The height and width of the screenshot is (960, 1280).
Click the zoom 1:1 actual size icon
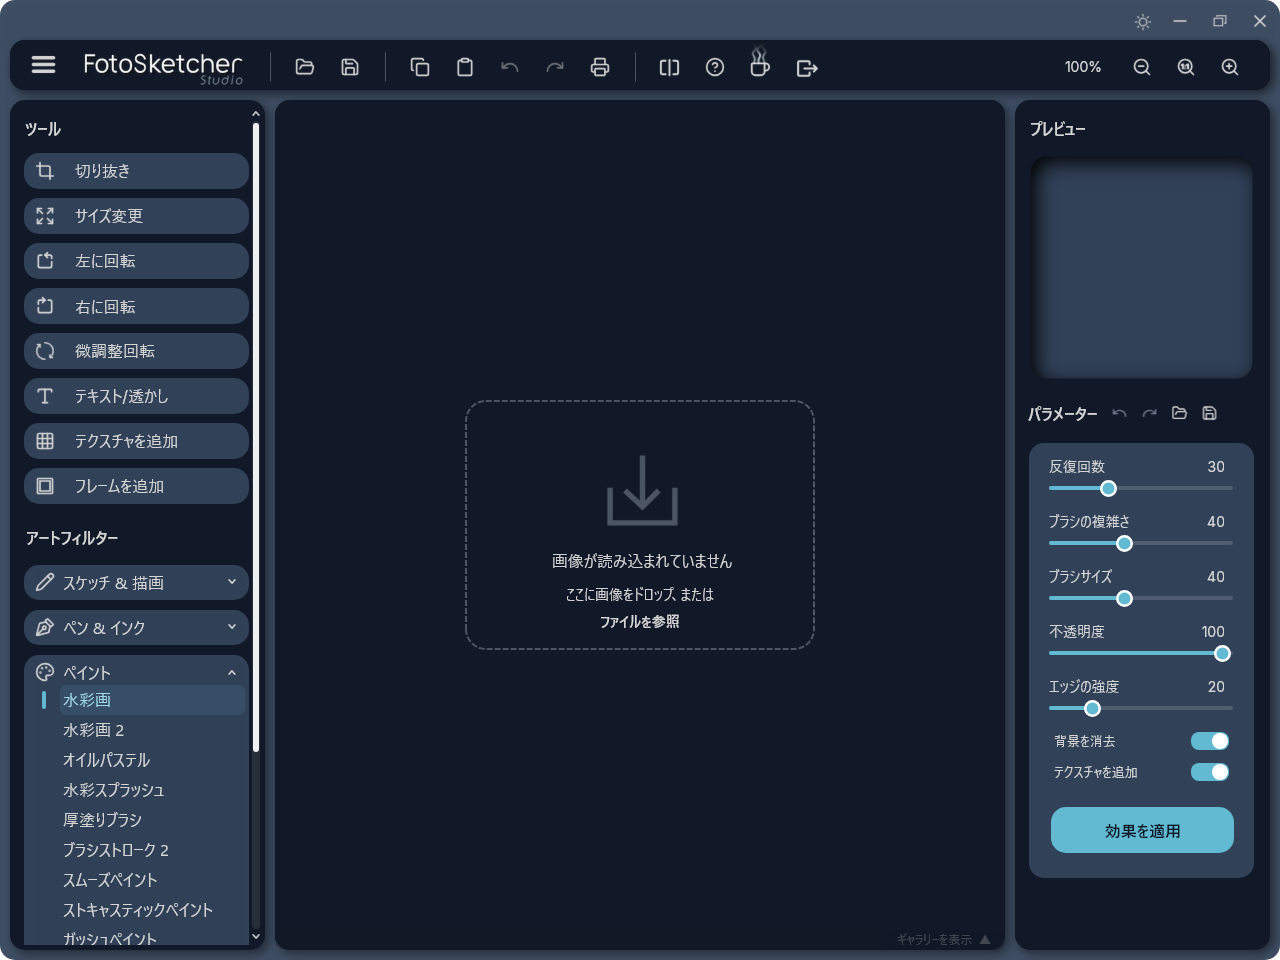tap(1186, 67)
